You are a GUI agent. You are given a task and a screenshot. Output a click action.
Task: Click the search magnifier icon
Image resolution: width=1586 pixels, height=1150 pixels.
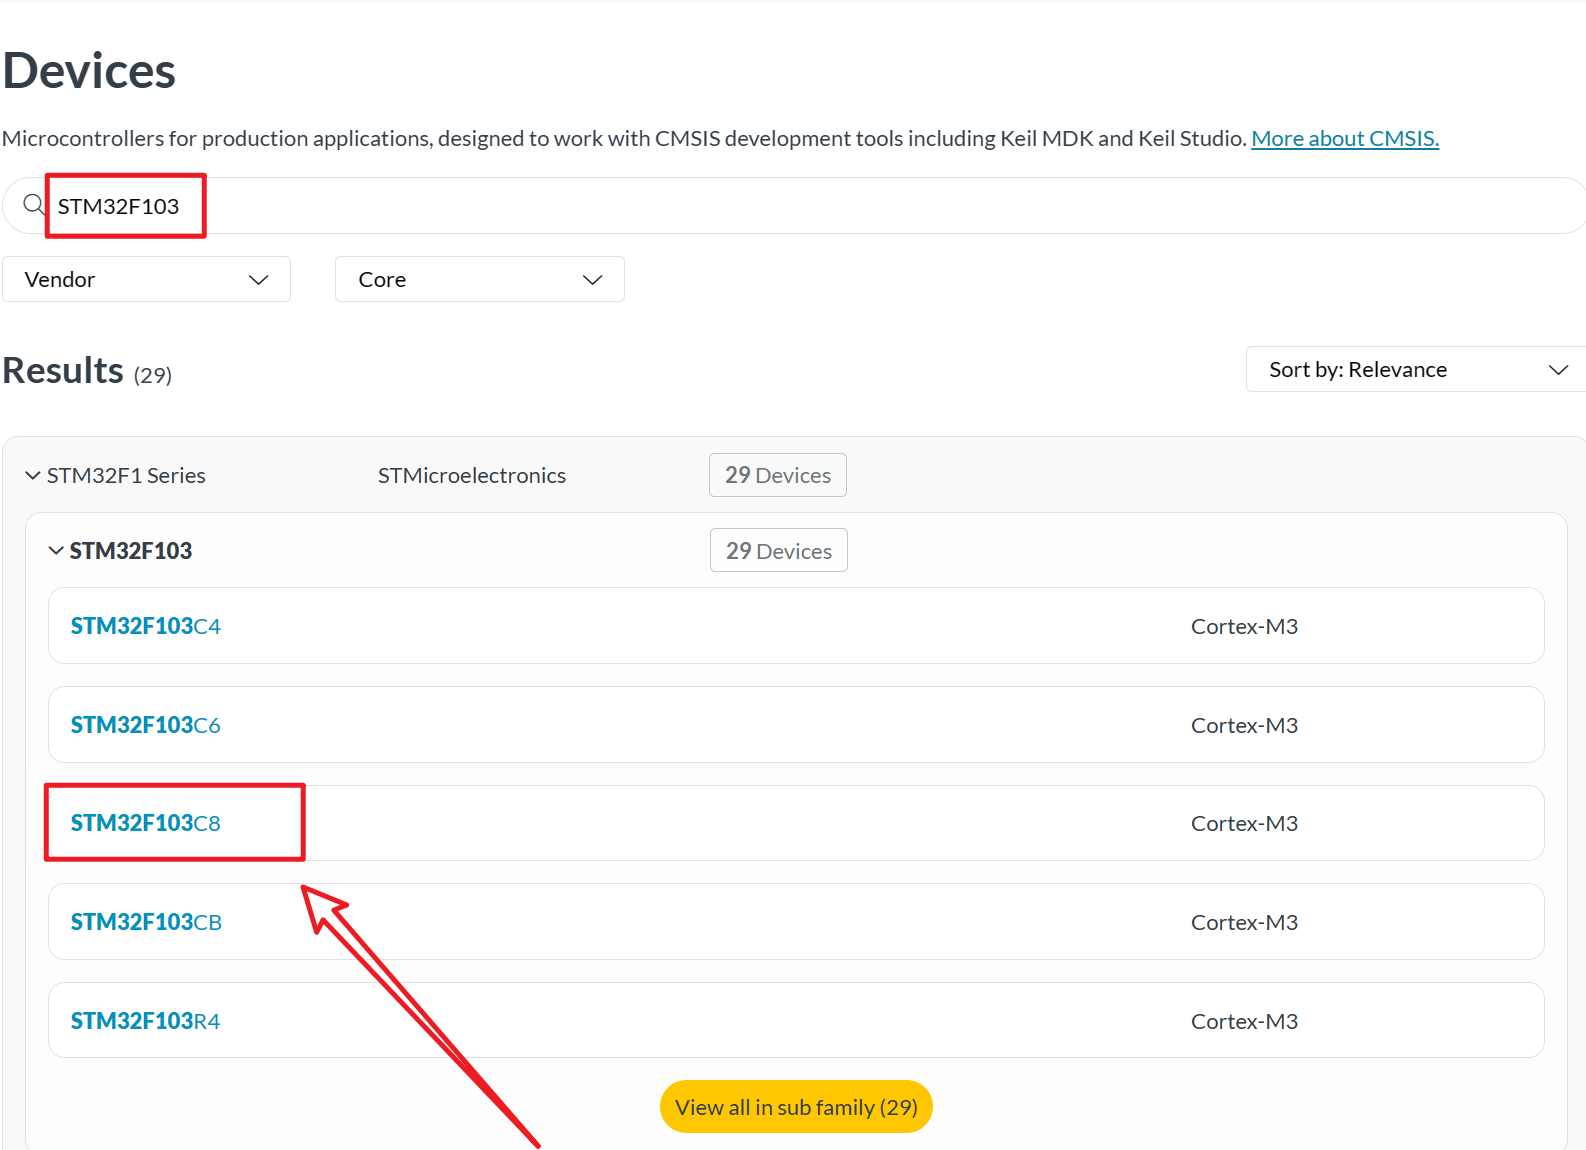34,205
